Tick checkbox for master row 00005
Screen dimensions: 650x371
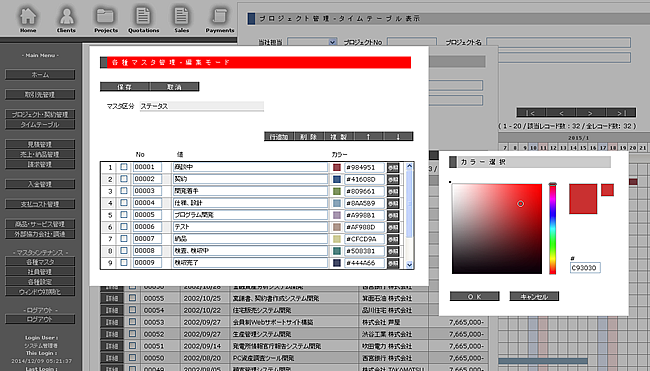[x=124, y=215]
